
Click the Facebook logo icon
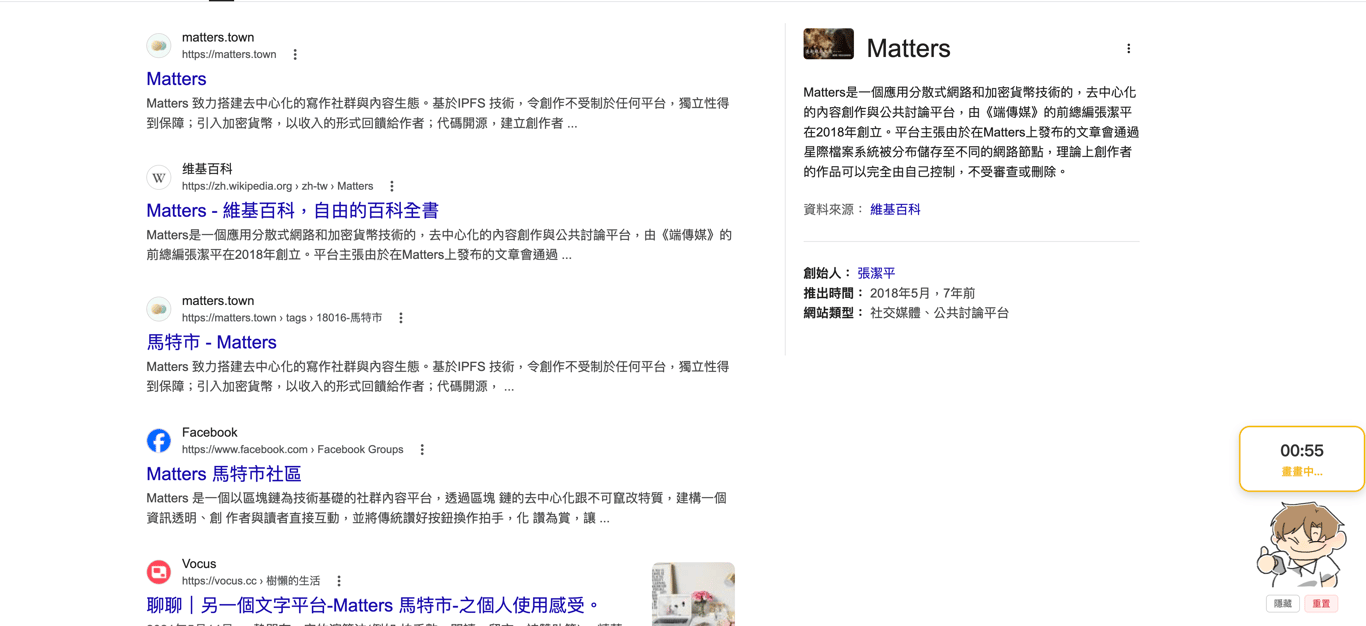click(x=159, y=441)
